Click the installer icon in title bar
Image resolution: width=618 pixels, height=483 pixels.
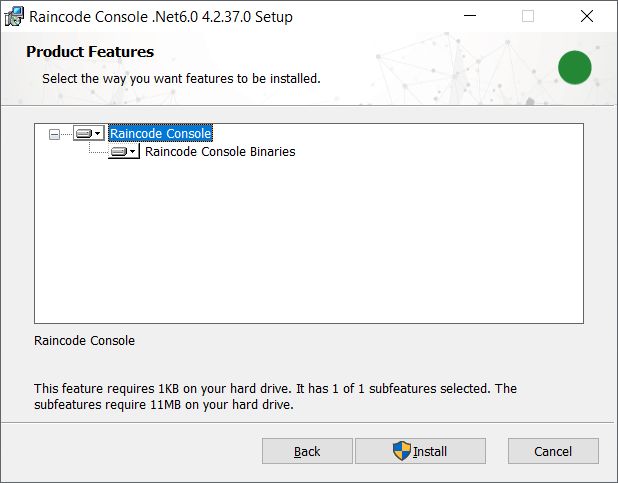(14, 17)
